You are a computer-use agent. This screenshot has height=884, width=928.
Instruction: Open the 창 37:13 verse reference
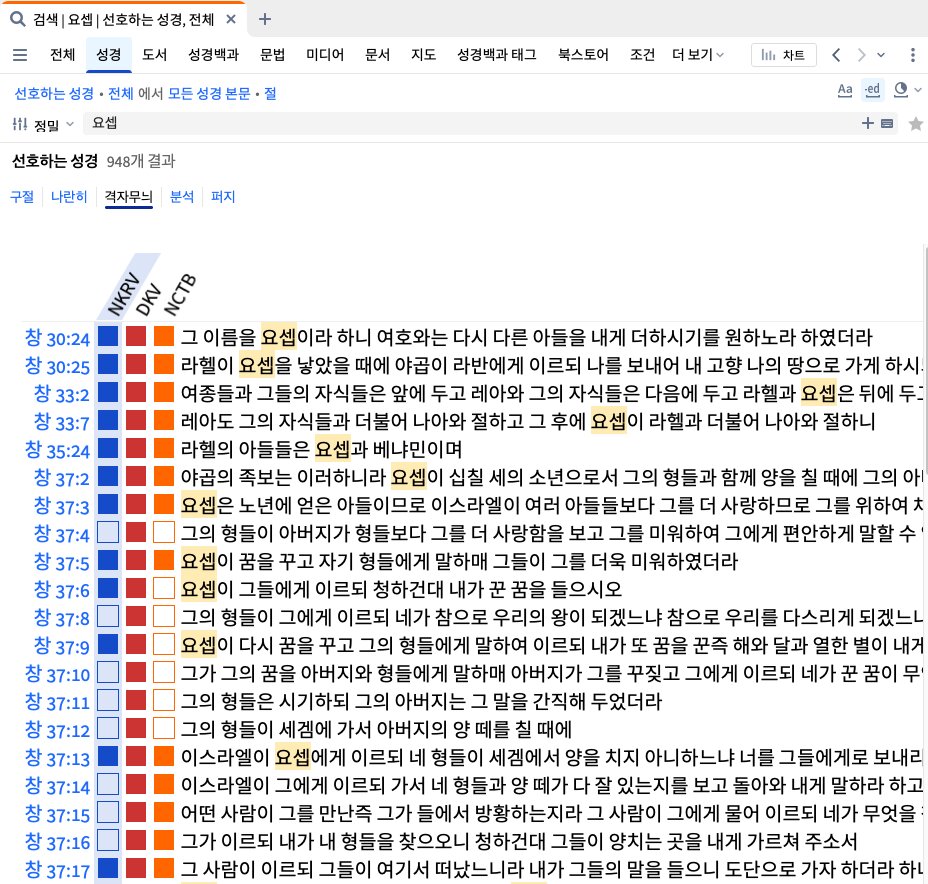(x=57, y=758)
